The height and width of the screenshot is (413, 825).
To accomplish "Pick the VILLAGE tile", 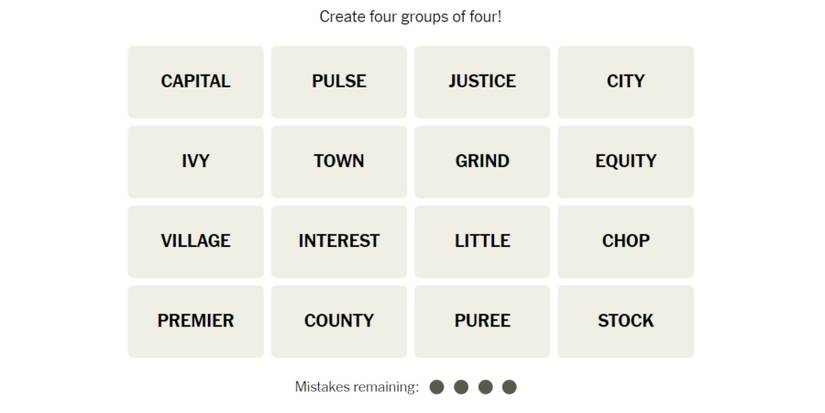I will click(x=196, y=241).
